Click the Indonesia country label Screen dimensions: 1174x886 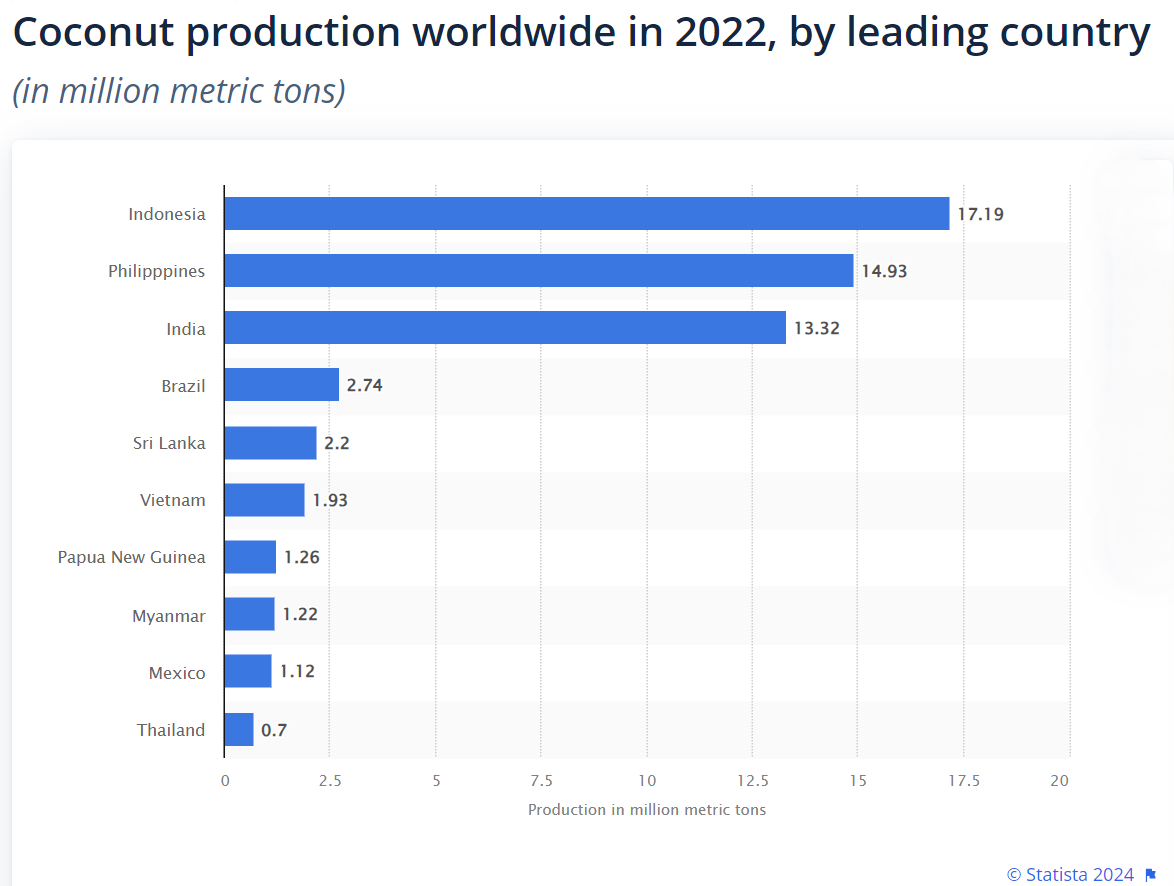167,214
